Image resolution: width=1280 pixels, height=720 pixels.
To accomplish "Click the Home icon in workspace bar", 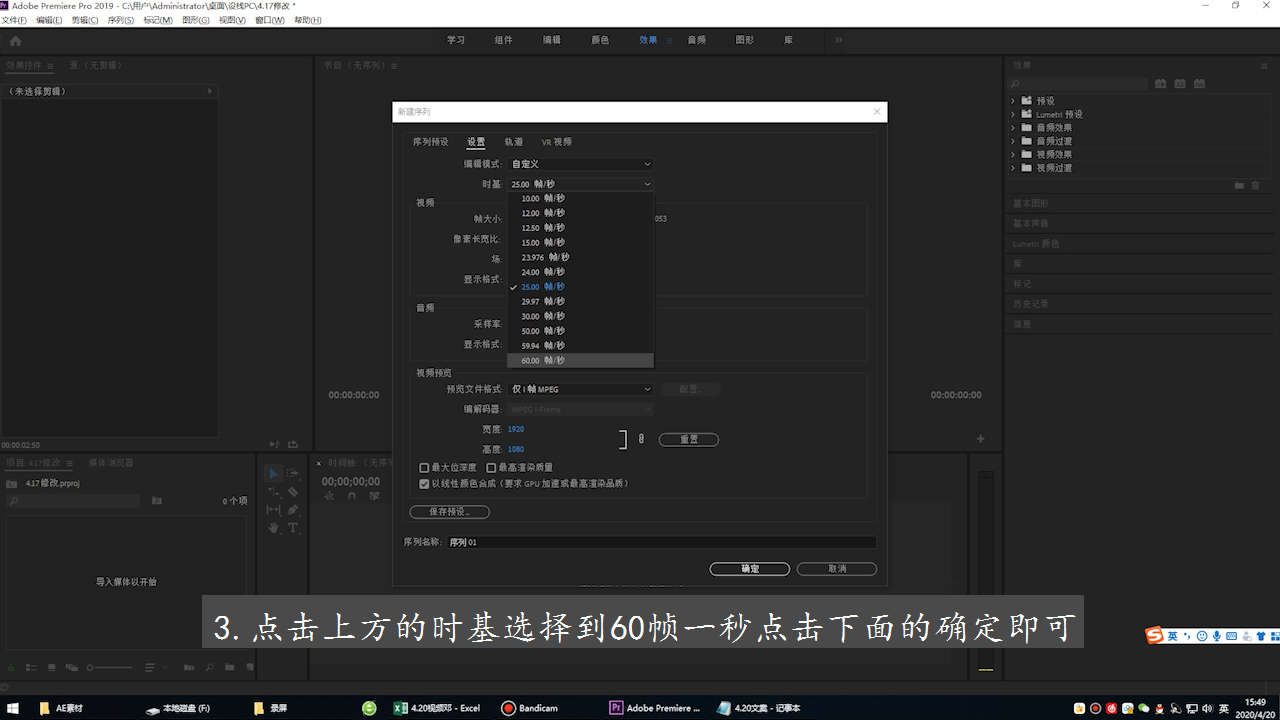I will [x=15, y=41].
